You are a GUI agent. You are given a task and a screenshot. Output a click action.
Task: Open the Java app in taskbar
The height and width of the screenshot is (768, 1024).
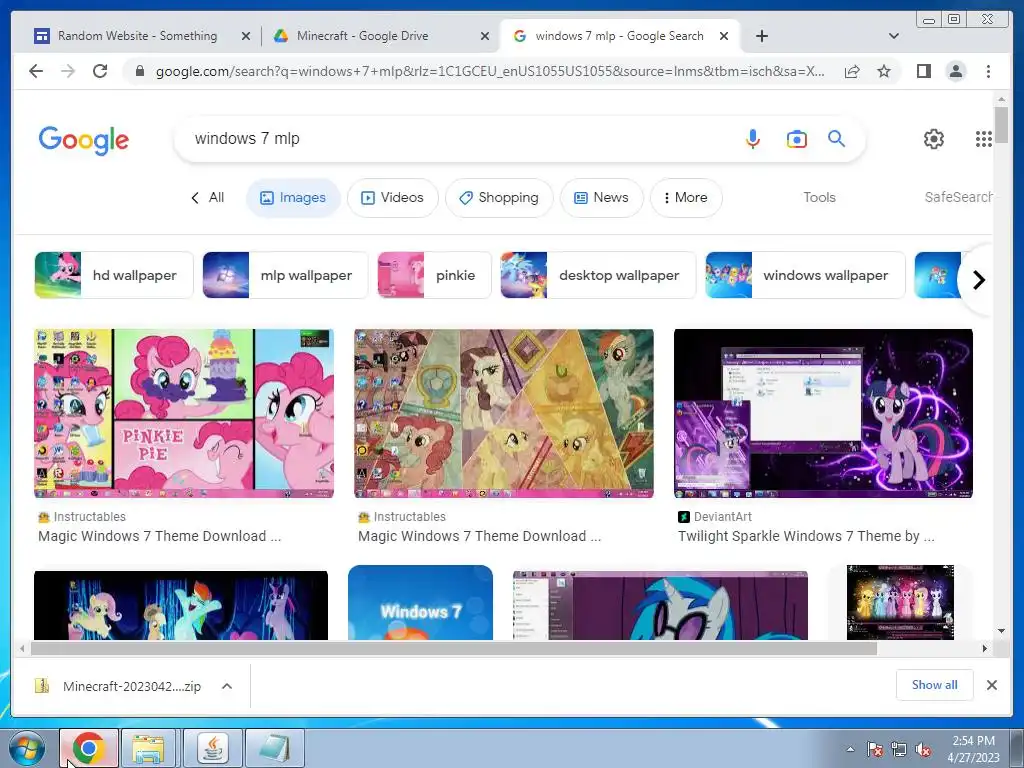click(x=212, y=748)
